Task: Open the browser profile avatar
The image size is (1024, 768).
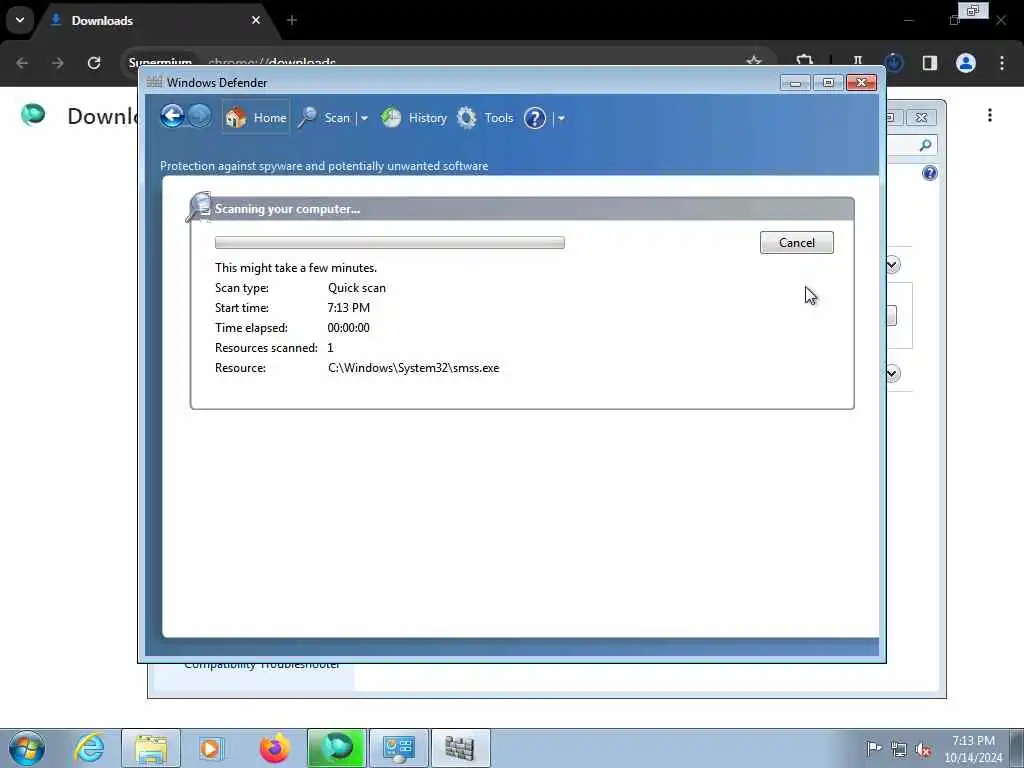Action: tap(966, 63)
